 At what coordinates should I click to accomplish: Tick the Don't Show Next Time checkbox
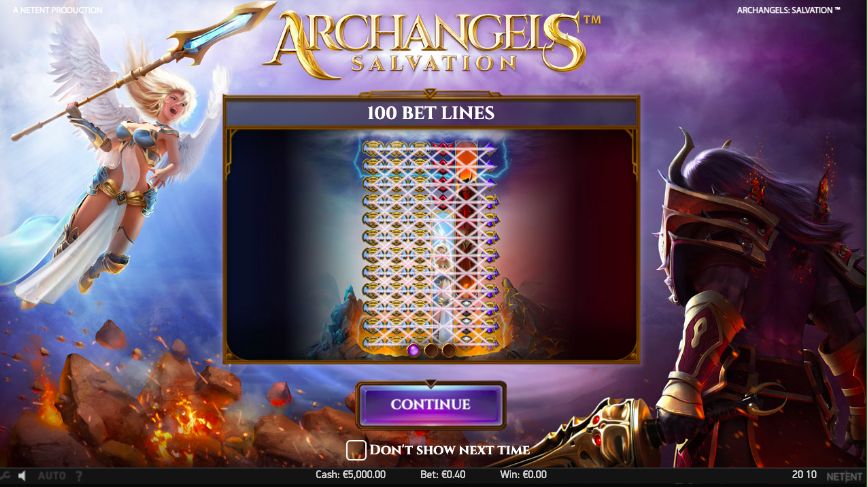[356, 450]
